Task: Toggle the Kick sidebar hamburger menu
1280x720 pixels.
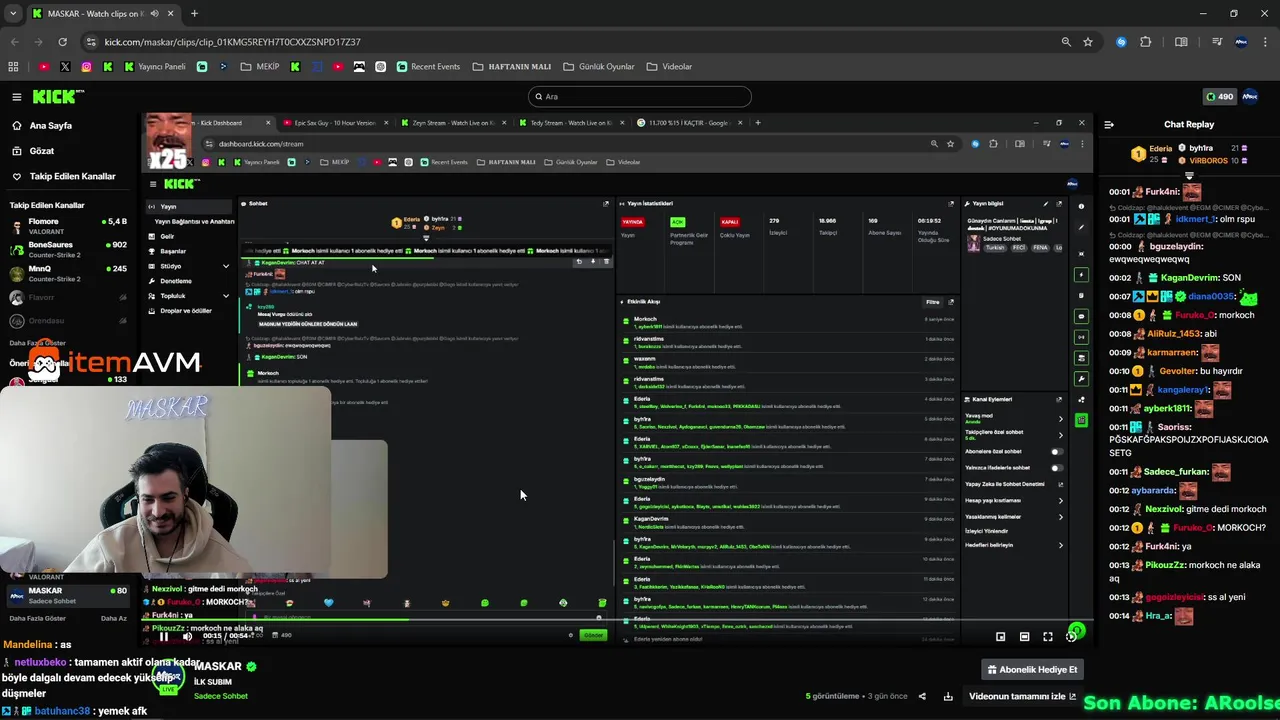Action: click(17, 97)
